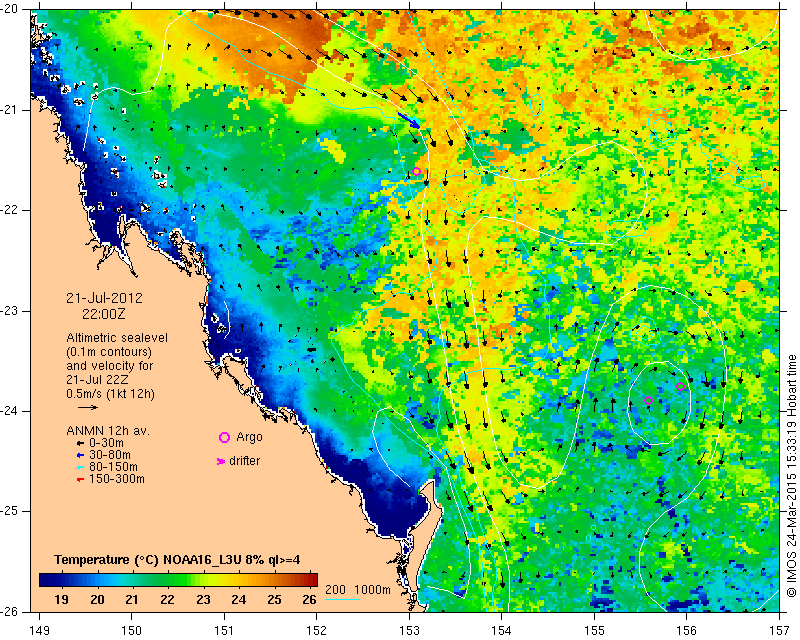Click the latitude axis label -25
Screen dimensions: 800x640
click(10, 511)
